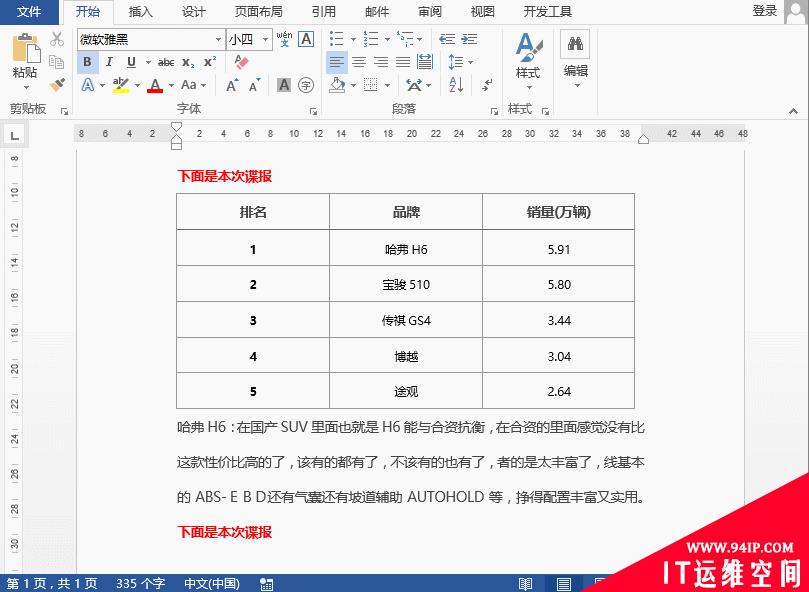
Task: Switch to the 审阅 tab
Action: click(430, 11)
